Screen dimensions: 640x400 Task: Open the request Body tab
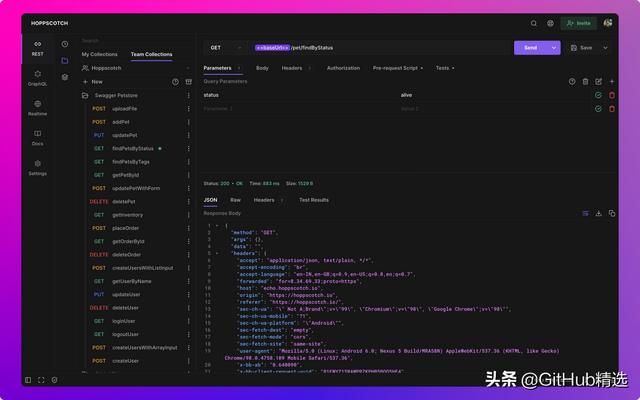click(262, 68)
